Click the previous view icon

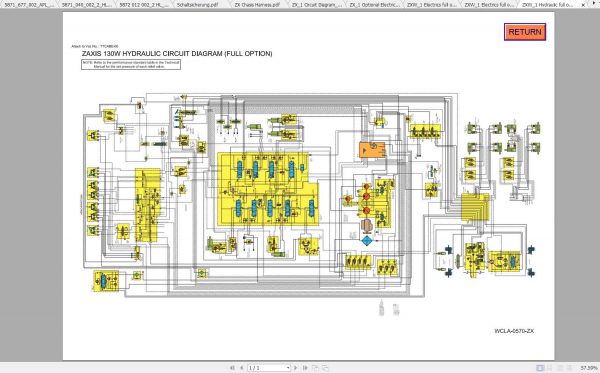coord(315,368)
